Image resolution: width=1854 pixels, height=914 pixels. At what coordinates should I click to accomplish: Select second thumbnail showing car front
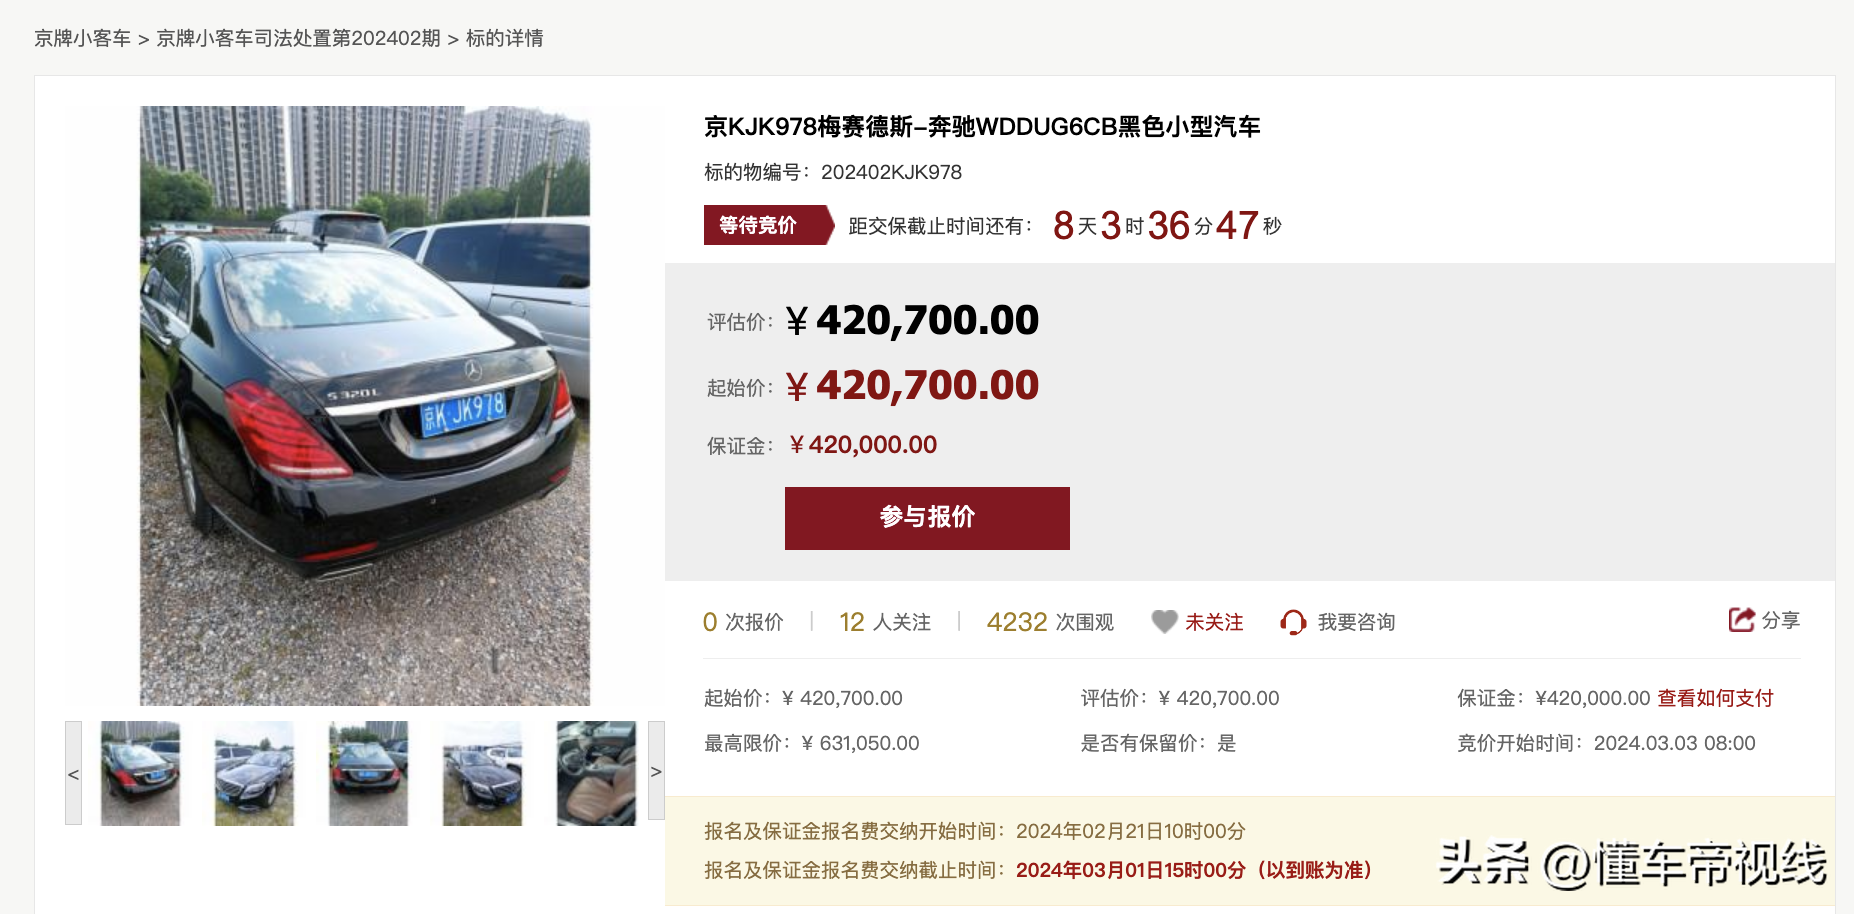[254, 773]
